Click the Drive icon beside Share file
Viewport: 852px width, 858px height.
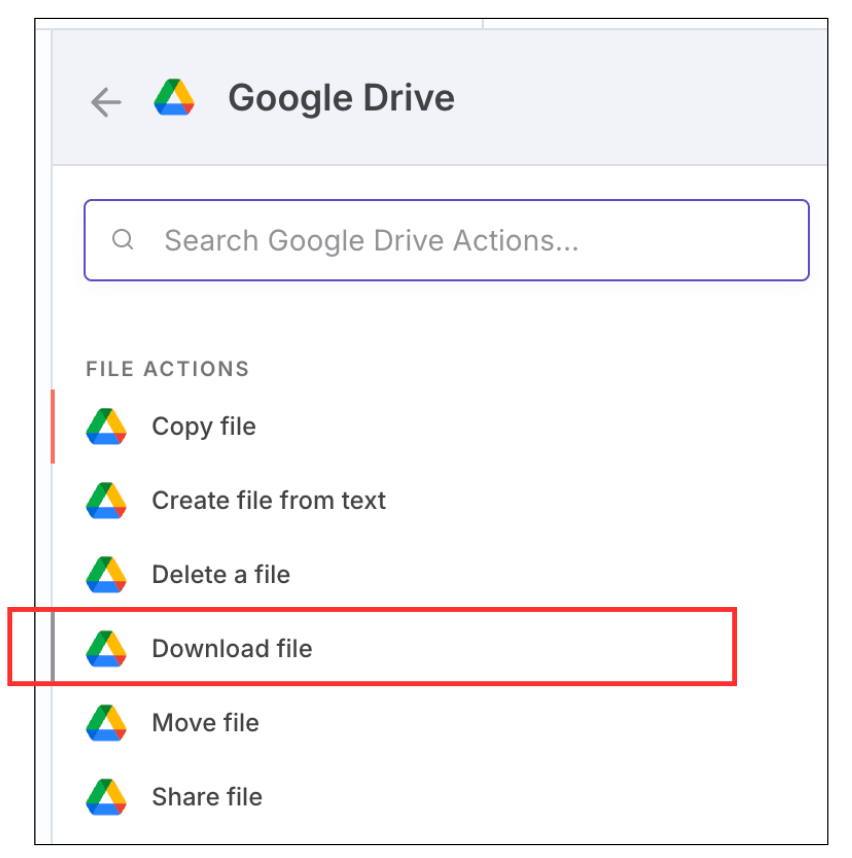tap(105, 795)
